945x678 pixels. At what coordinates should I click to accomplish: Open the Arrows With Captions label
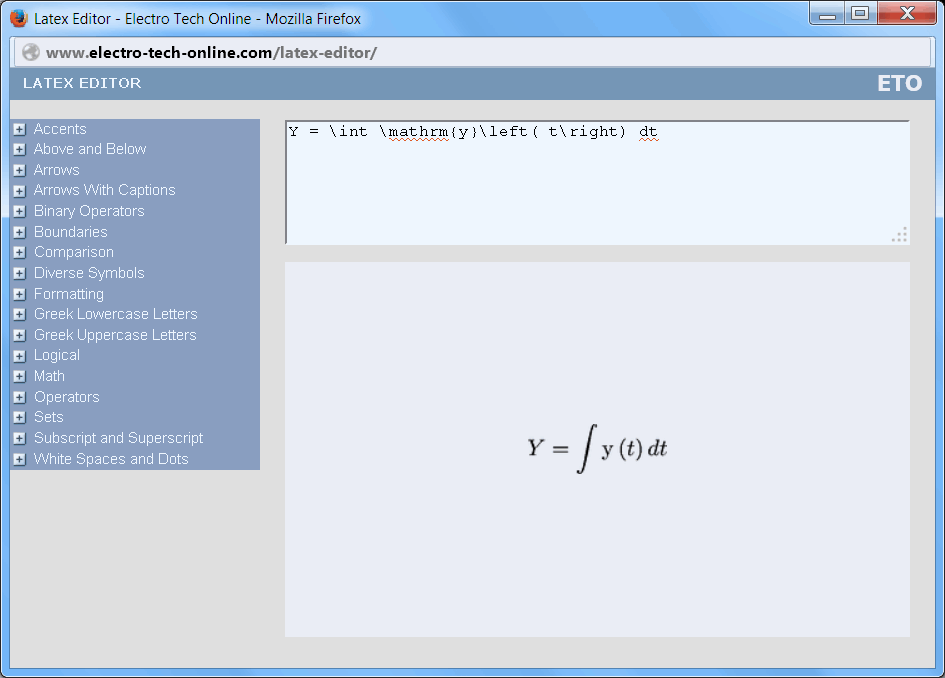[105, 190]
